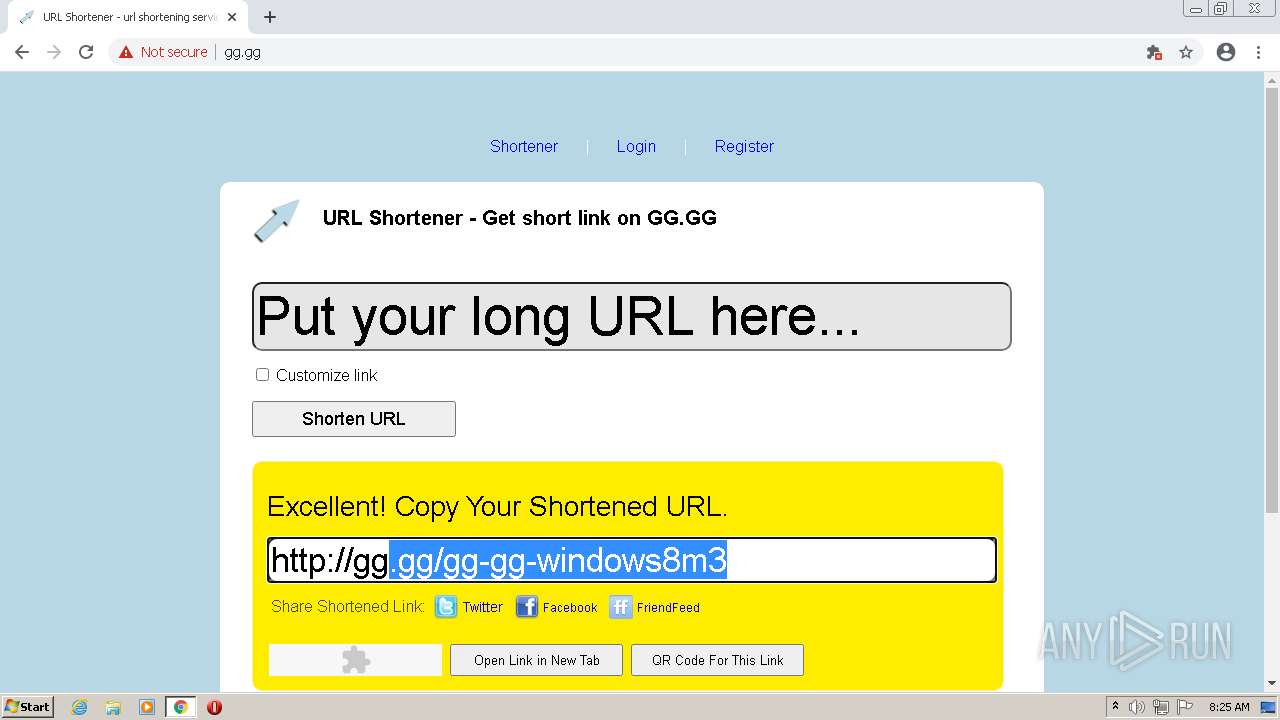
Task: Click the taskbar clock showing 8:25 AM
Action: coord(1229,707)
